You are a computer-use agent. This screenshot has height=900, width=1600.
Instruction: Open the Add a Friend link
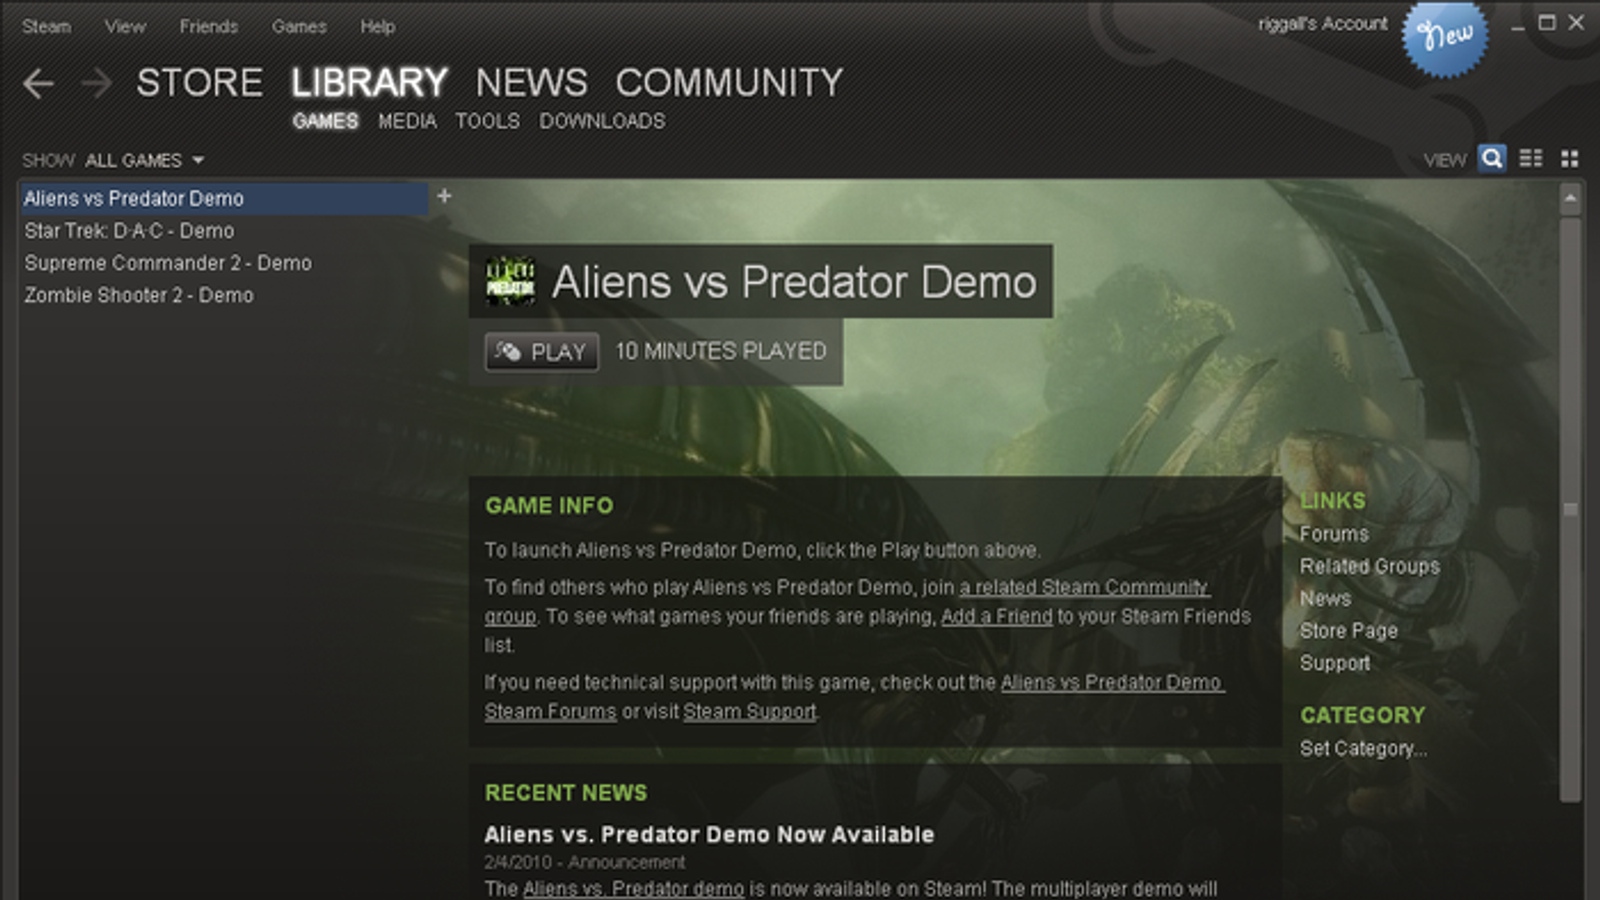pyautogui.click(x=997, y=616)
